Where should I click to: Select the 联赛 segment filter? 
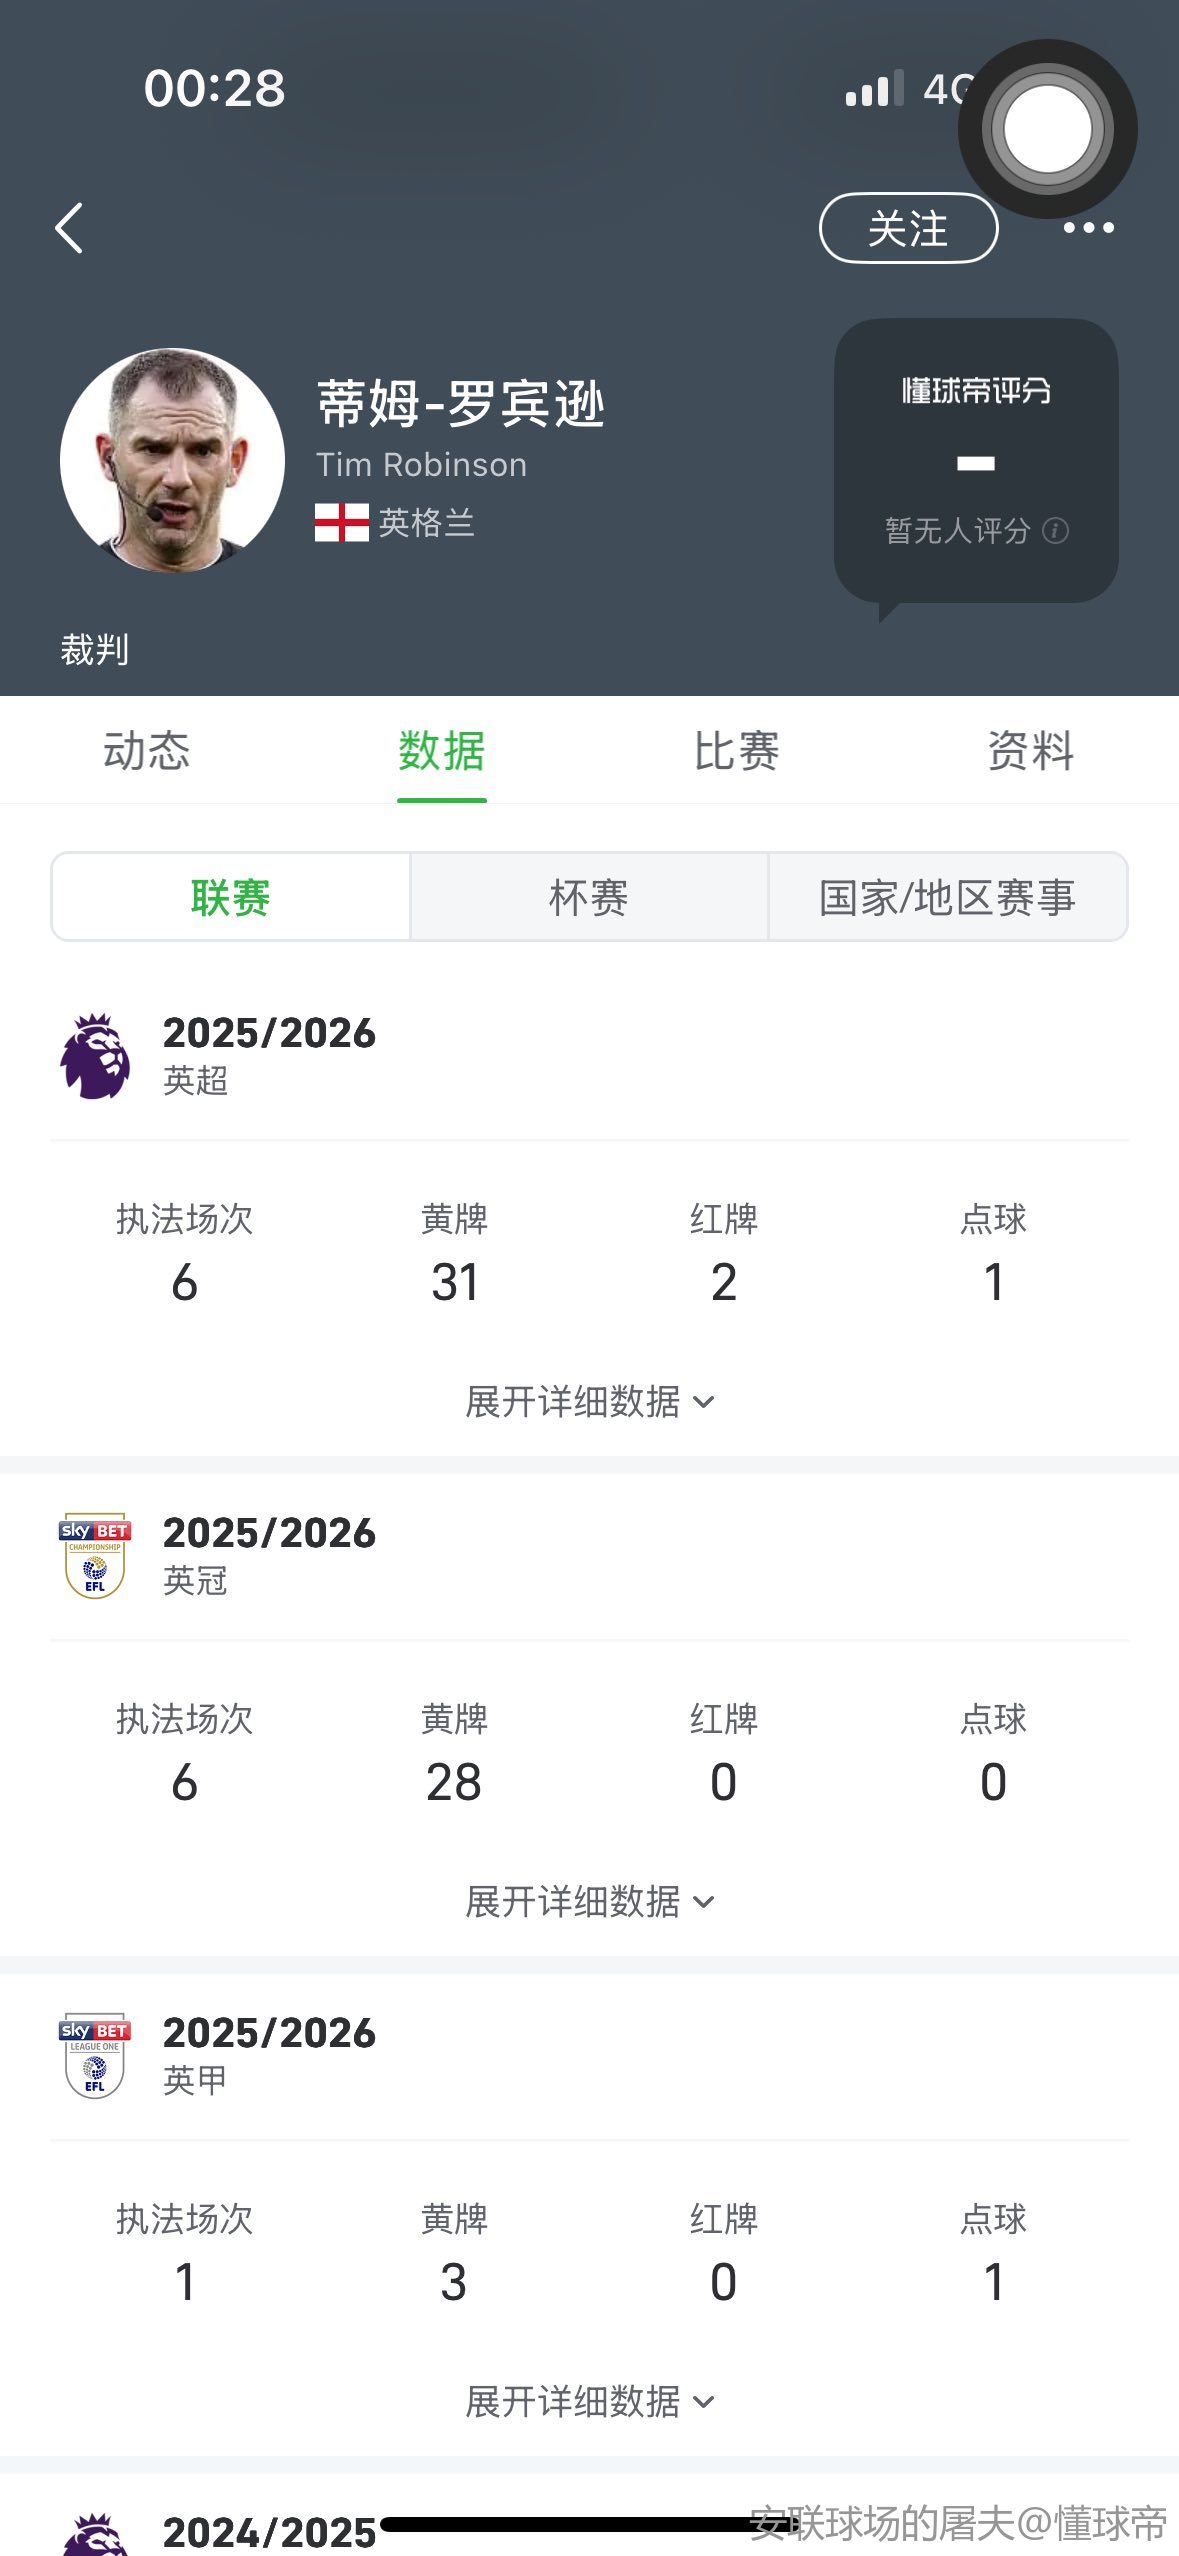(231, 897)
